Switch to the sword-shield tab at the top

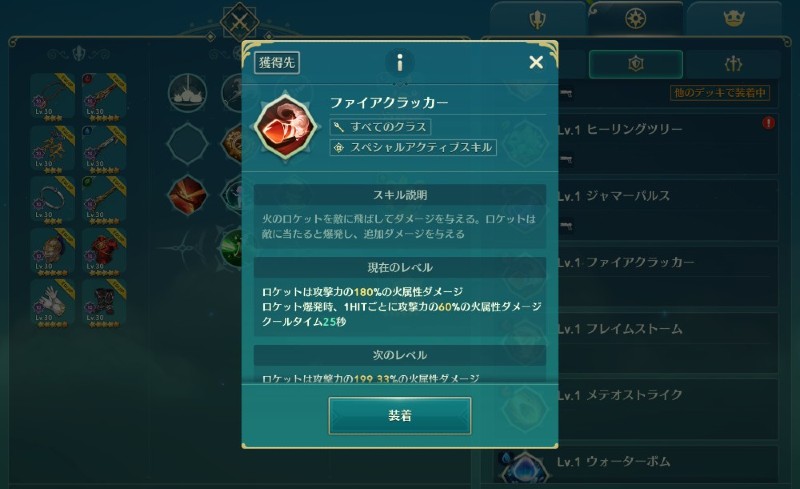[538, 19]
